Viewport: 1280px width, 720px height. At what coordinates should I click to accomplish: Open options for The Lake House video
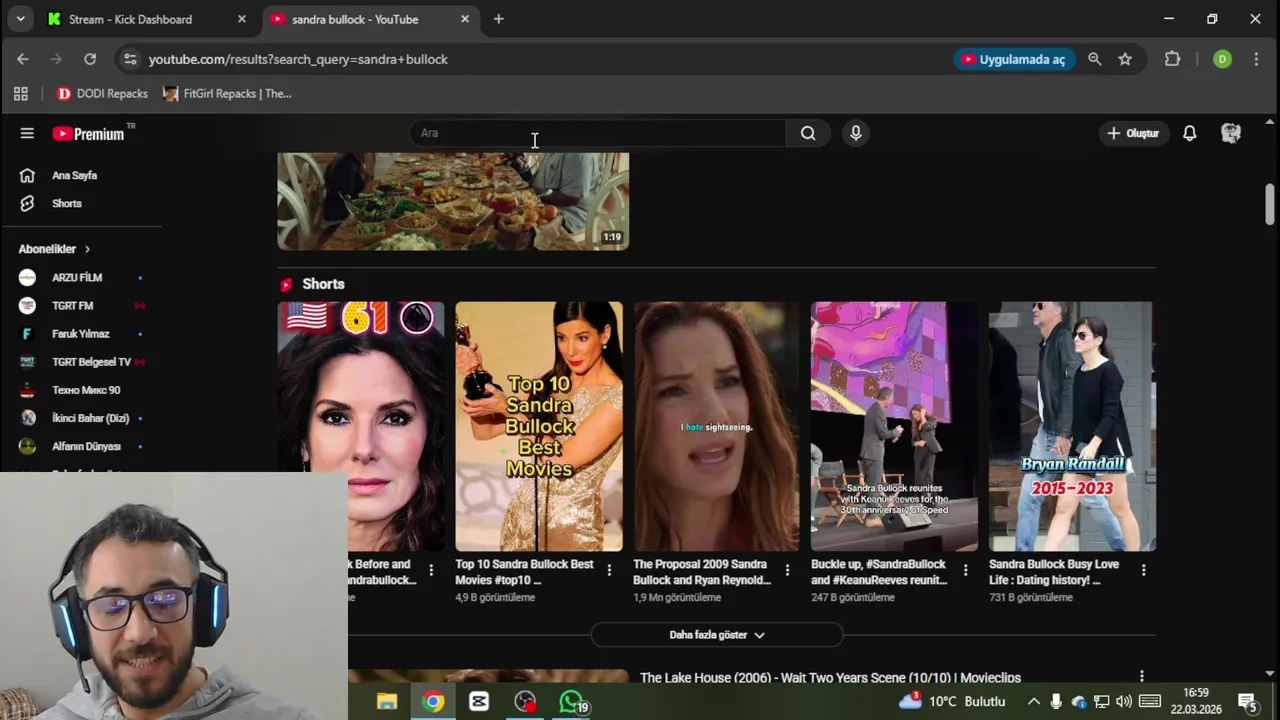coord(1141,677)
